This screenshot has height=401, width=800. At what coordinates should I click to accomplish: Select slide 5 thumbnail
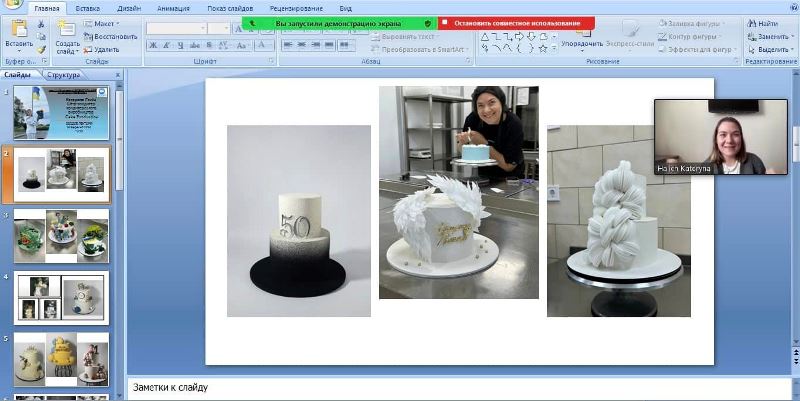tap(61, 360)
